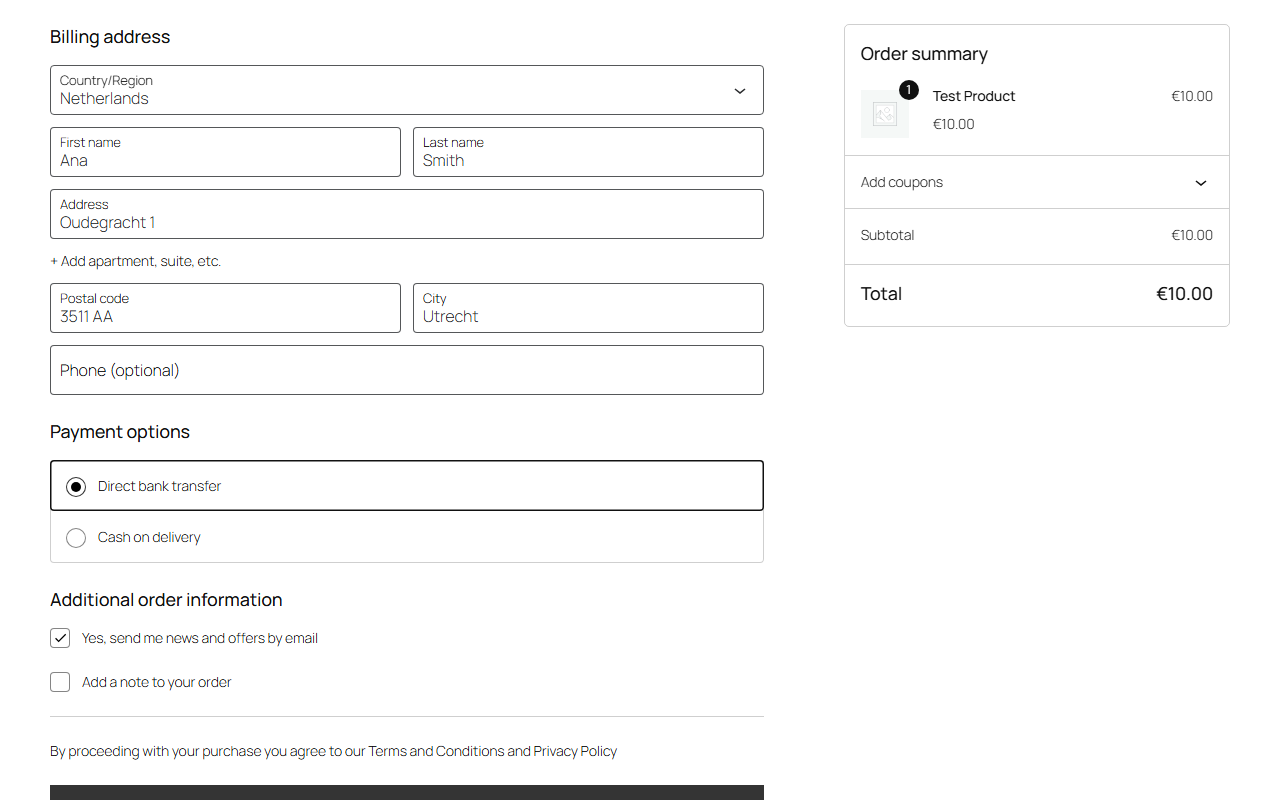Click the Last name field

pos(588,152)
